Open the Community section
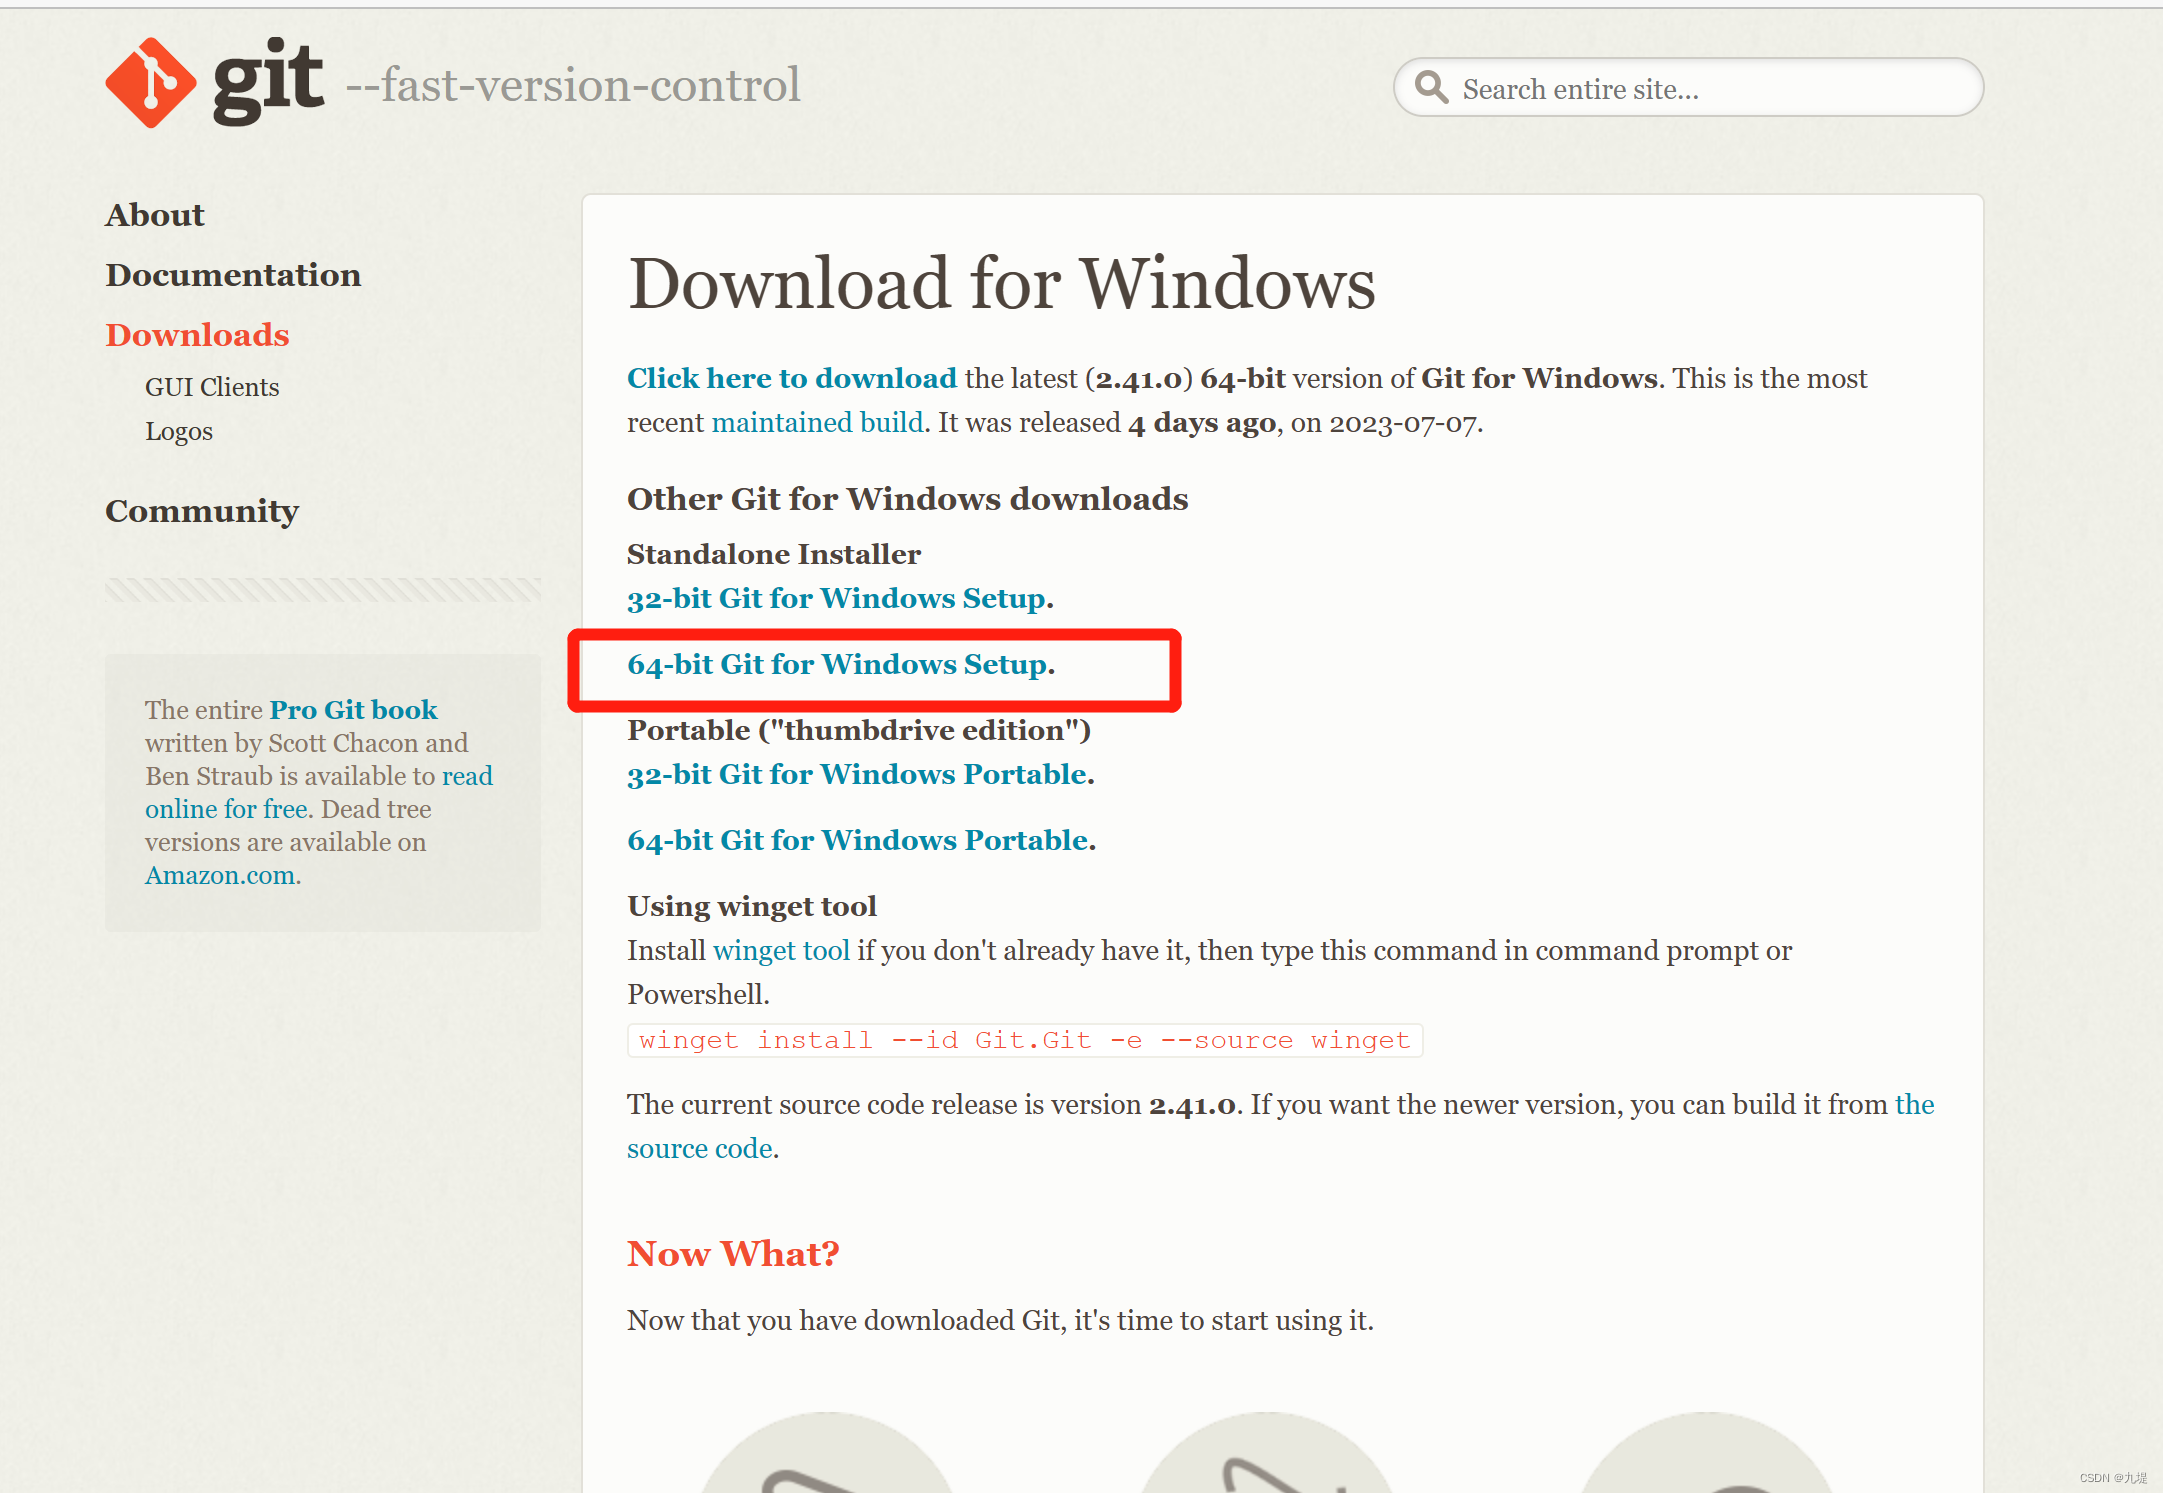The width and height of the screenshot is (2163, 1493). (x=202, y=511)
